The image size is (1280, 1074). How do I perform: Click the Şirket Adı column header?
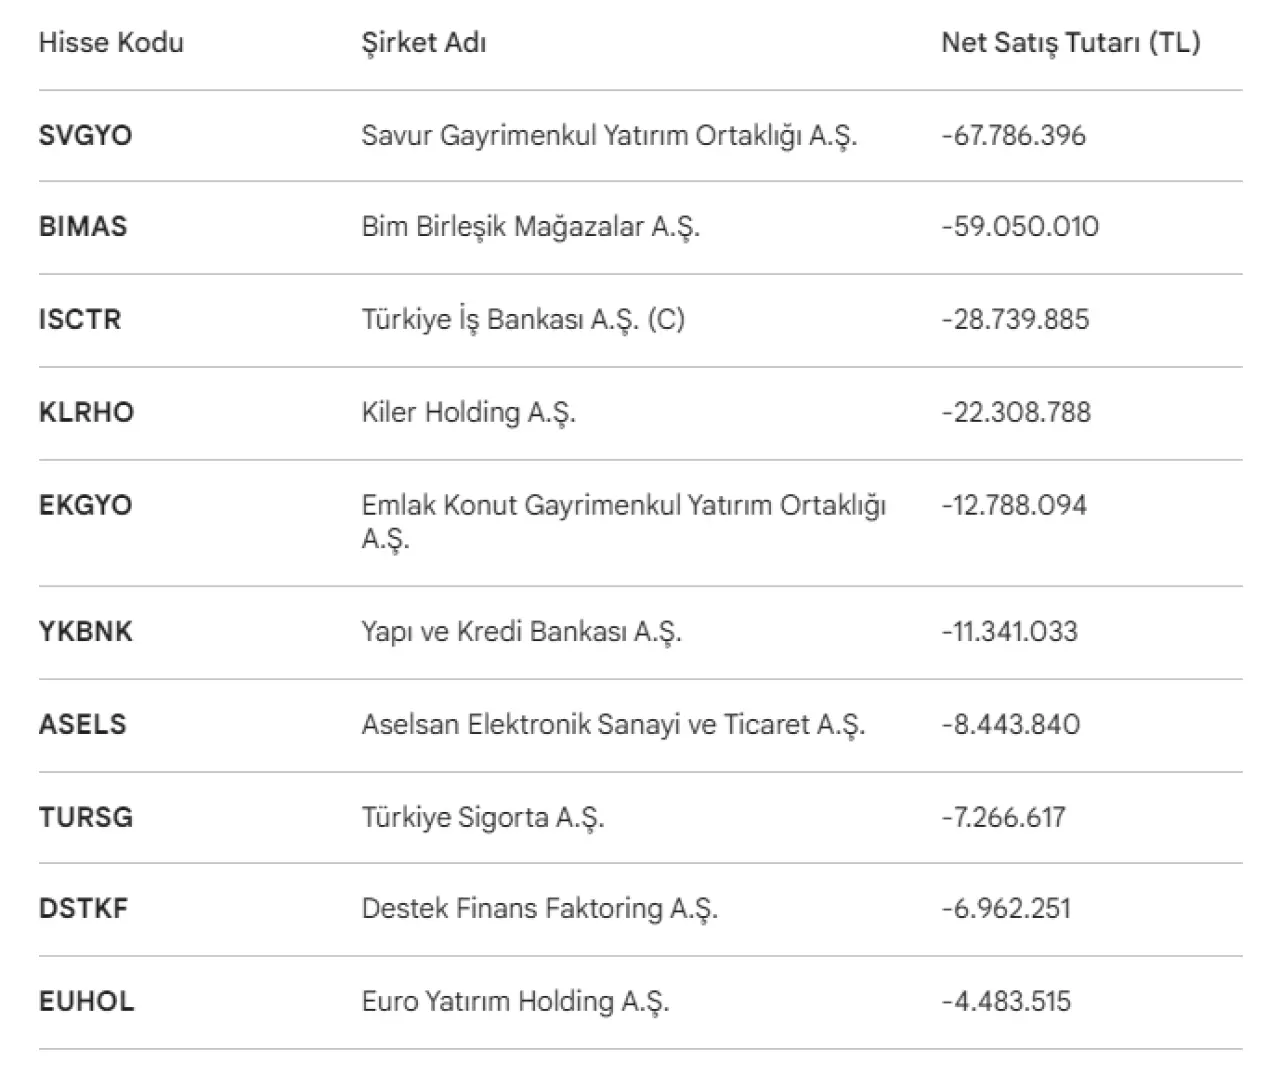tap(424, 43)
